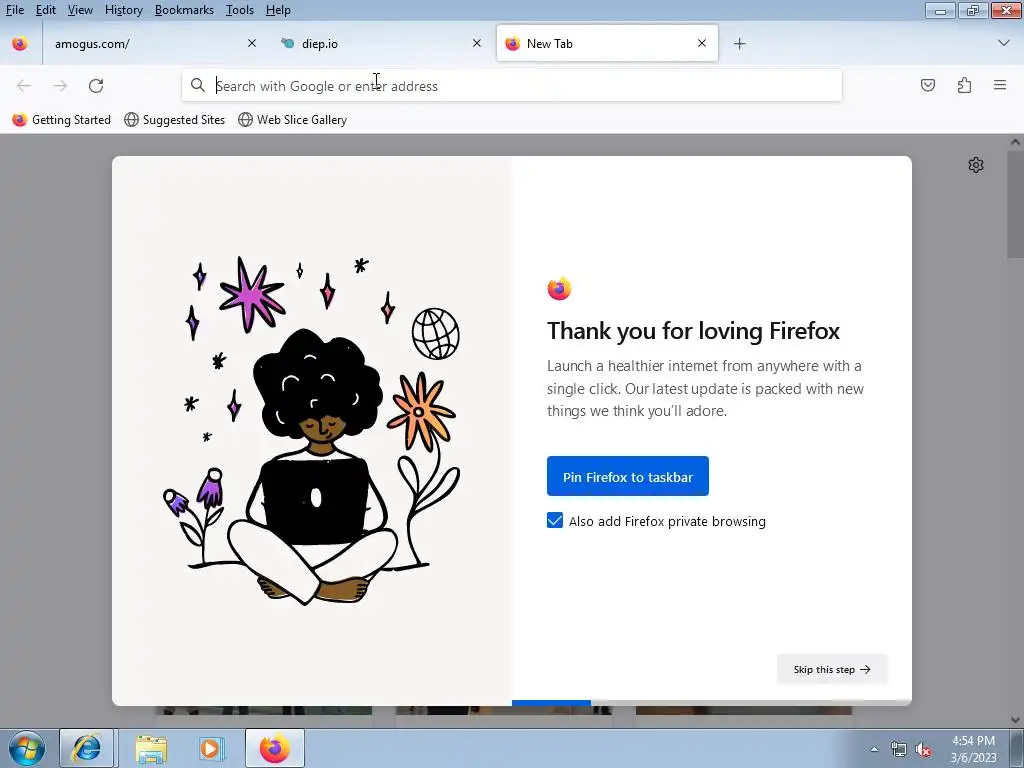The width and height of the screenshot is (1024, 768).
Task: Click the New Tab settings gear icon
Action: click(976, 165)
